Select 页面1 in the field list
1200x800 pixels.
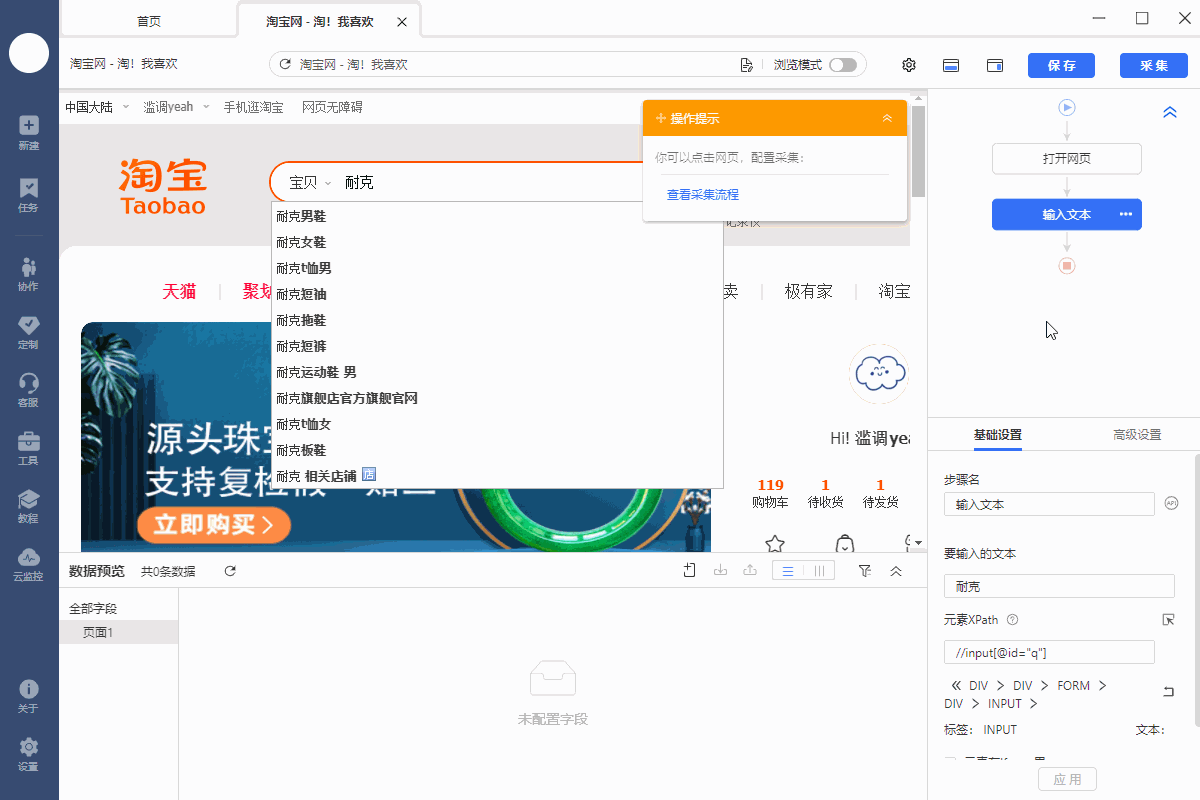pyautogui.click(x=118, y=632)
